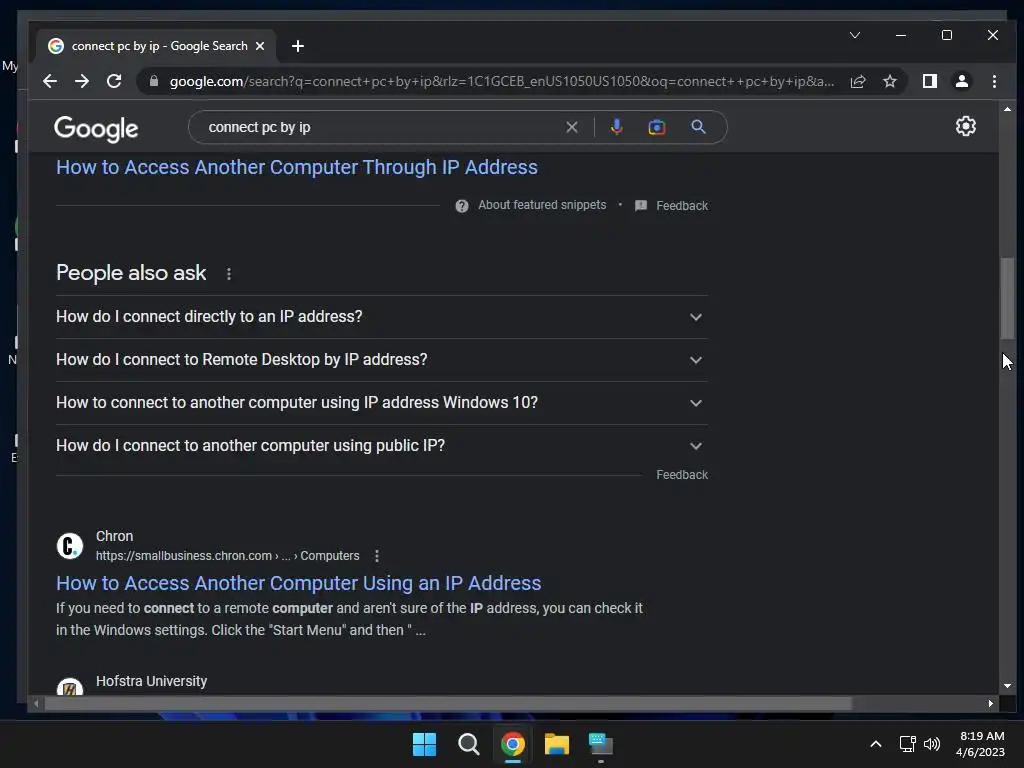Click the scroll down arrow
The width and height of the screenshot is (1024, 768).
click(x=1007, y=686)
